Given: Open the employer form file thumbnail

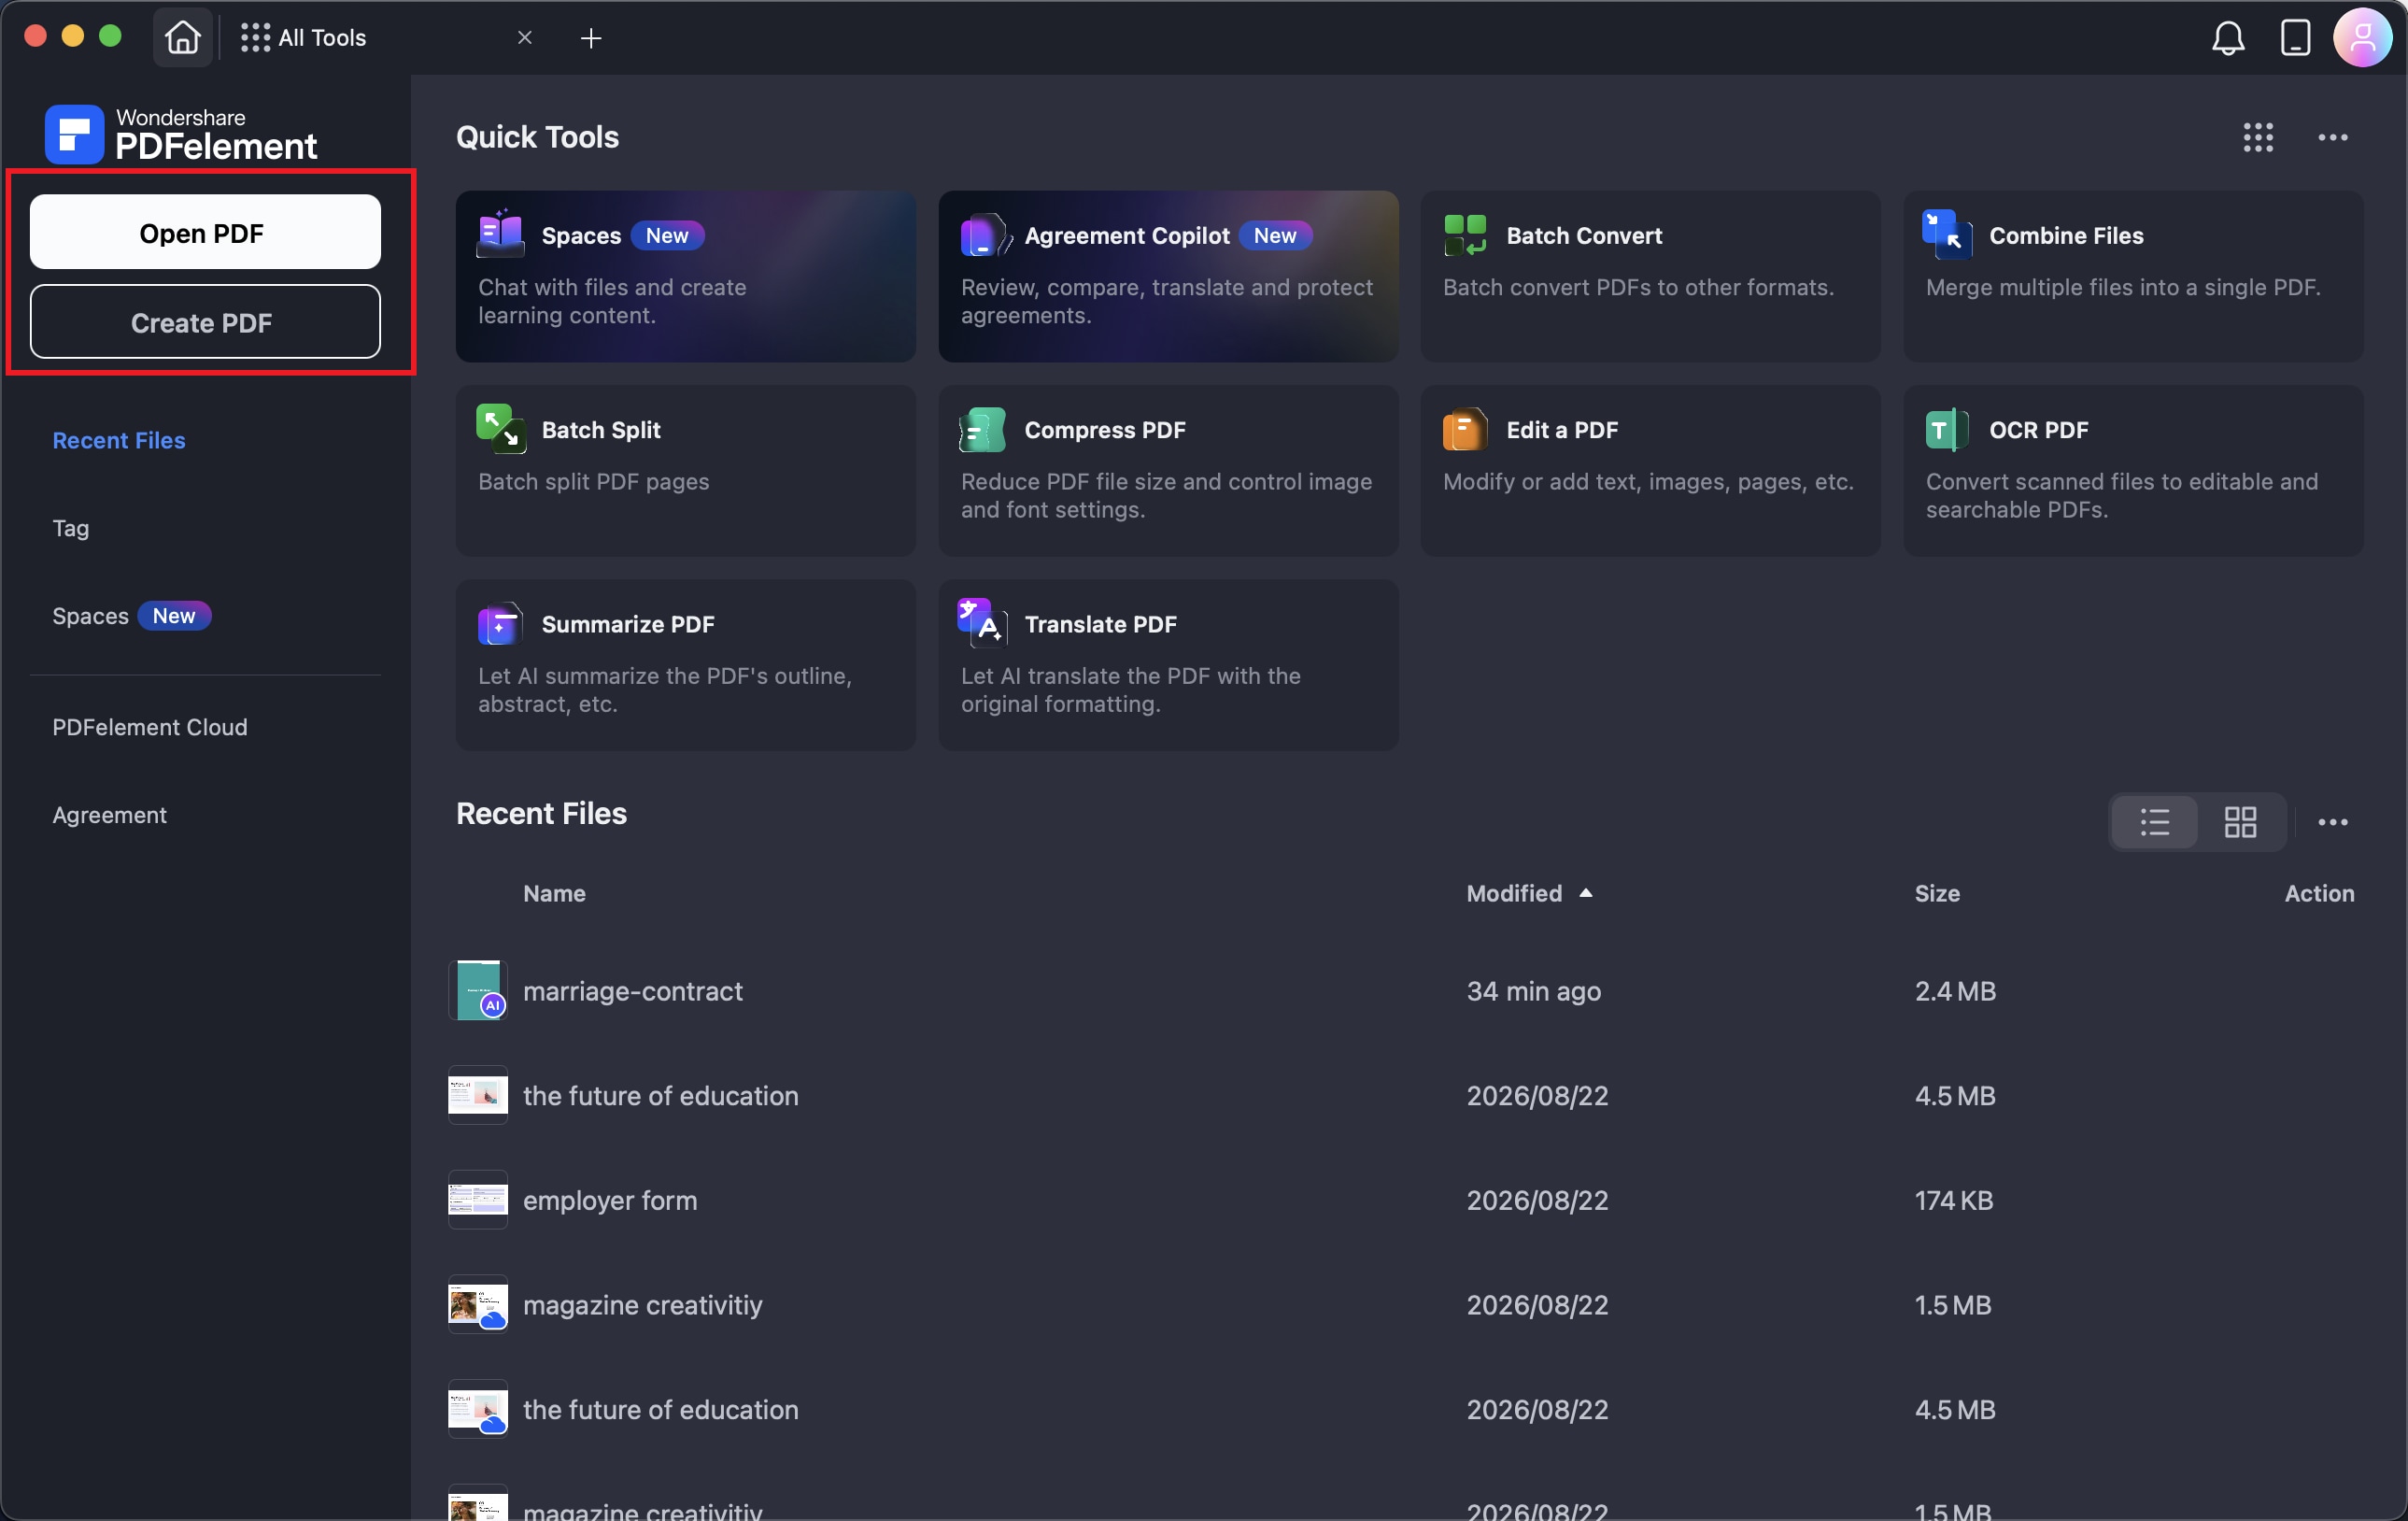Looking at the screenshot, I should click(478, 1199).
